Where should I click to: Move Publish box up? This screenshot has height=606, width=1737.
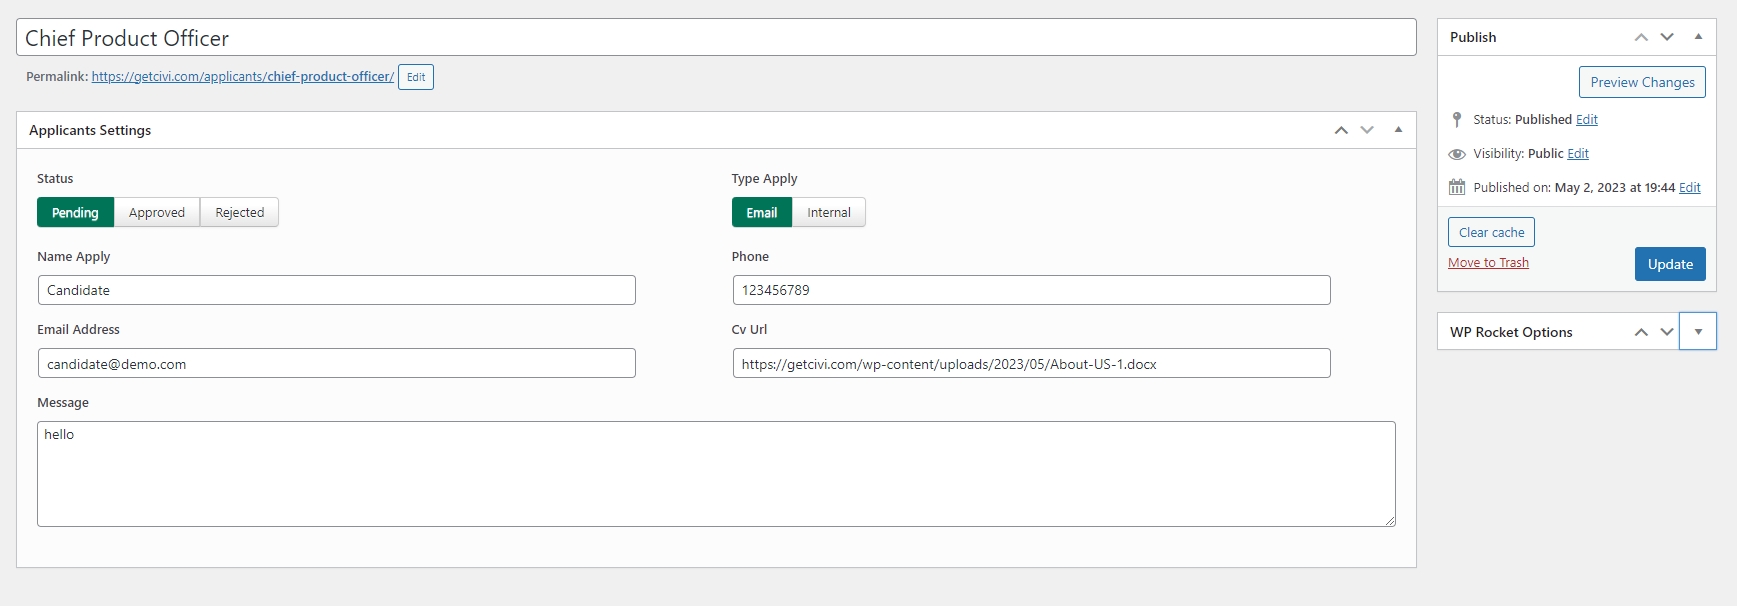pyautogui.click(x=1641, y=37)
